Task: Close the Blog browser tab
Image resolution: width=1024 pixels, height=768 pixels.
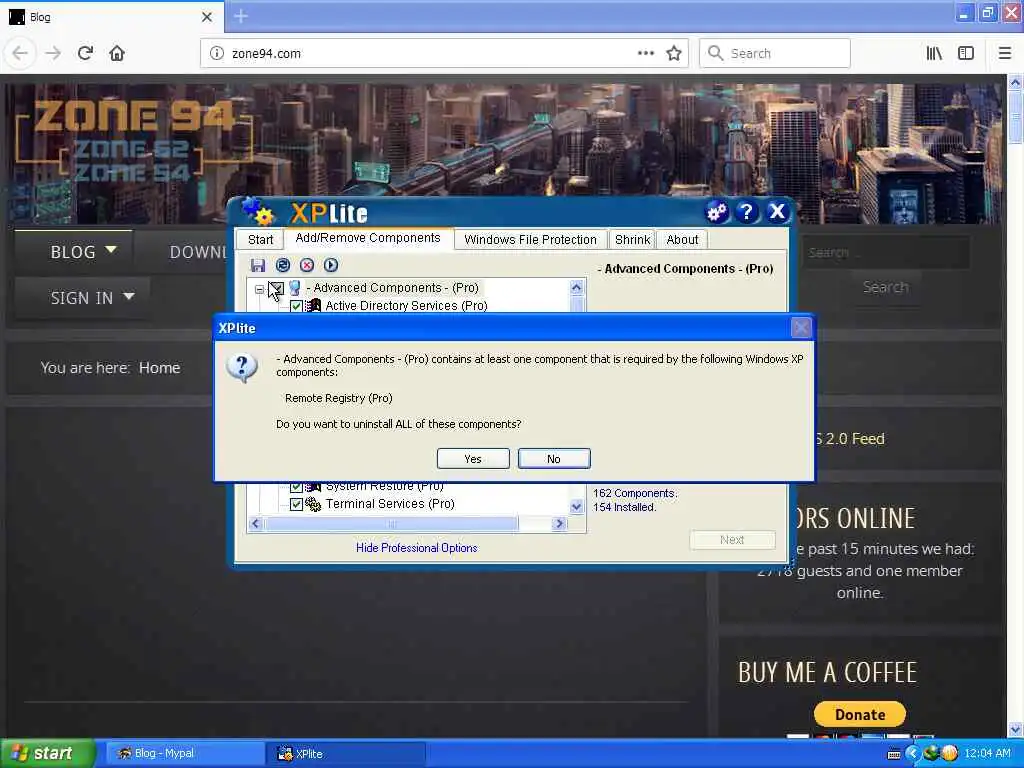Action: click(207, 17)
